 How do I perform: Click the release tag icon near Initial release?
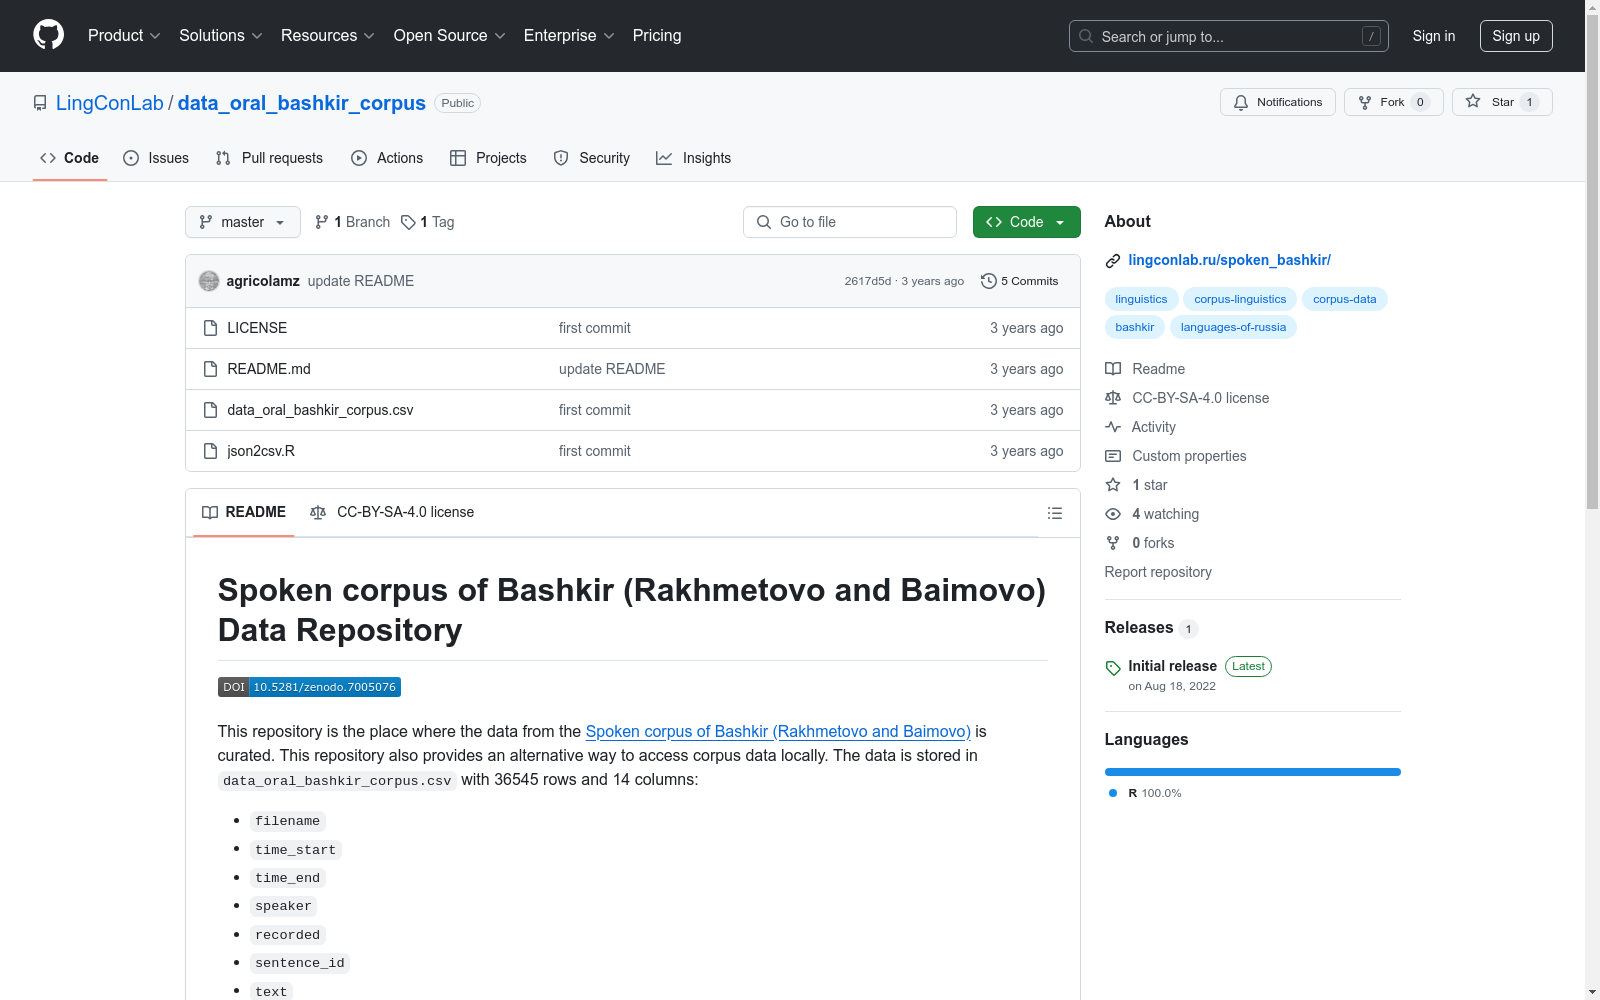click(1113, 668)
